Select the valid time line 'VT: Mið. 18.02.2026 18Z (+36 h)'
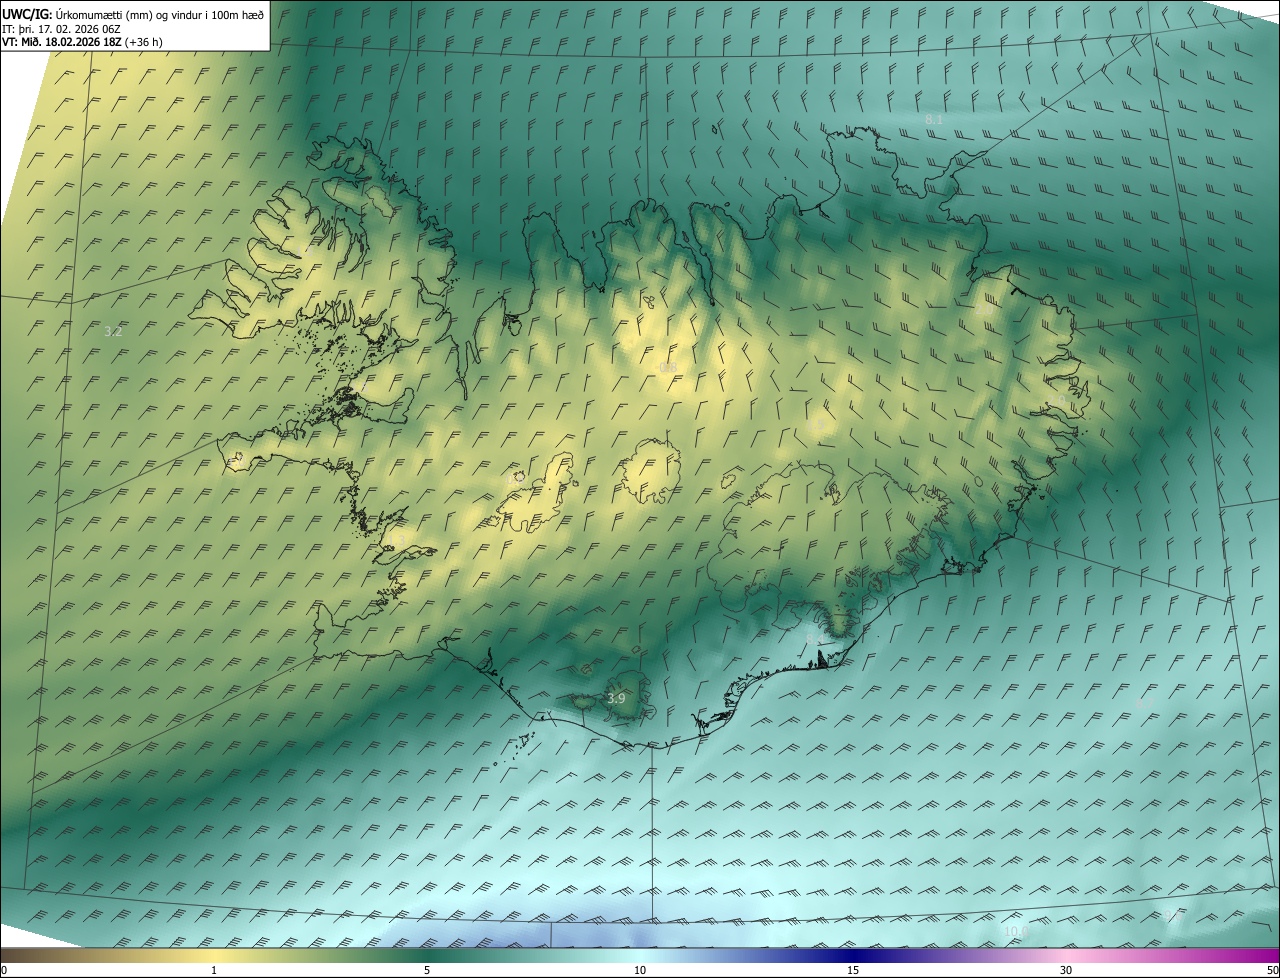The image size is (1280, 978). [x=82, y=42]
